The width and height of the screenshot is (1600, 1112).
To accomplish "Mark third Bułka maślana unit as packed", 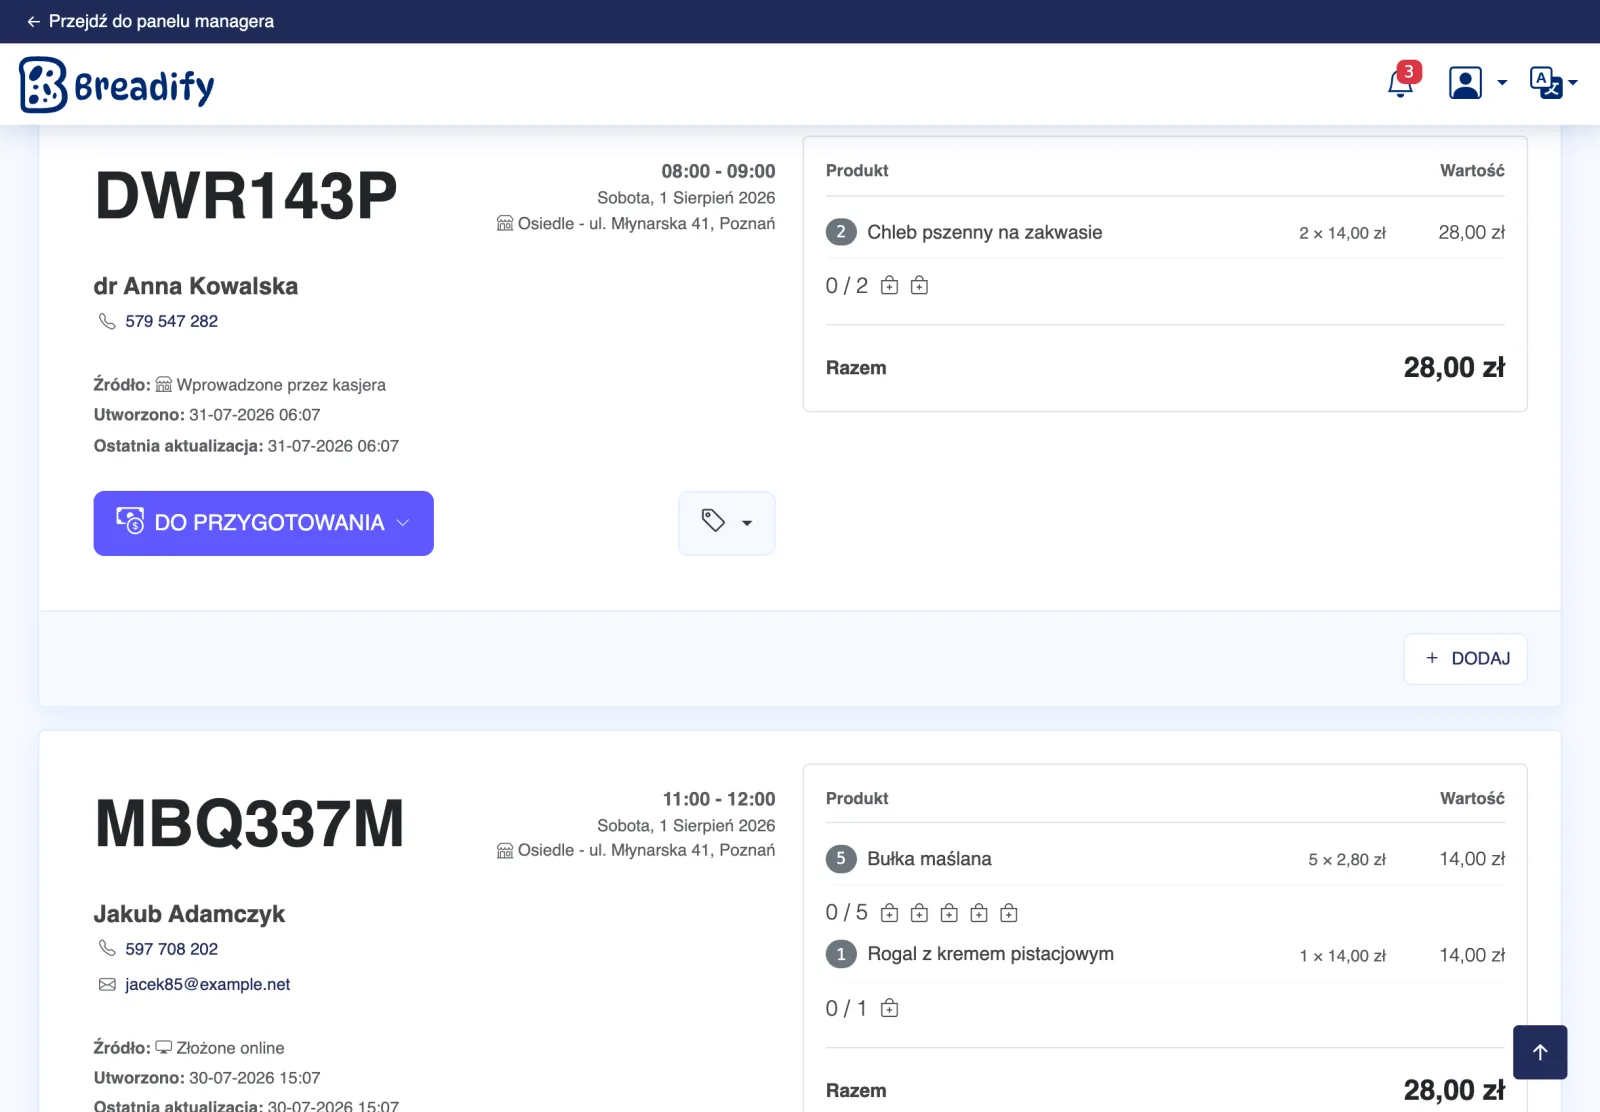I will pos(949,913).
